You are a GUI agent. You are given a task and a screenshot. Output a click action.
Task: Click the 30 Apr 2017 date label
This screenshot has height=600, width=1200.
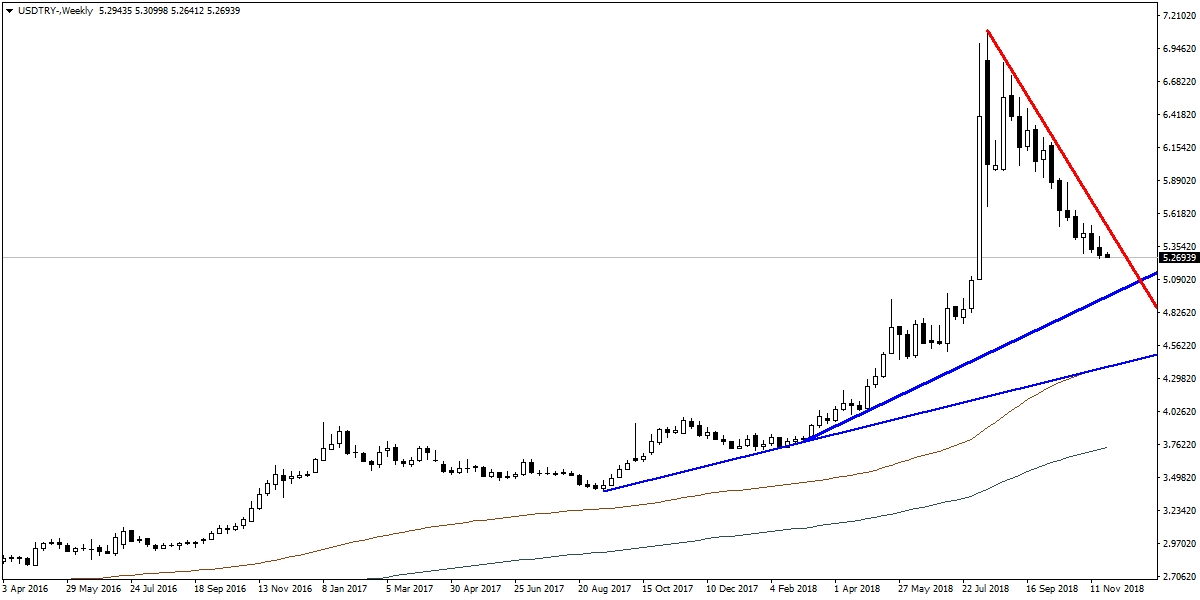(477, 591)
